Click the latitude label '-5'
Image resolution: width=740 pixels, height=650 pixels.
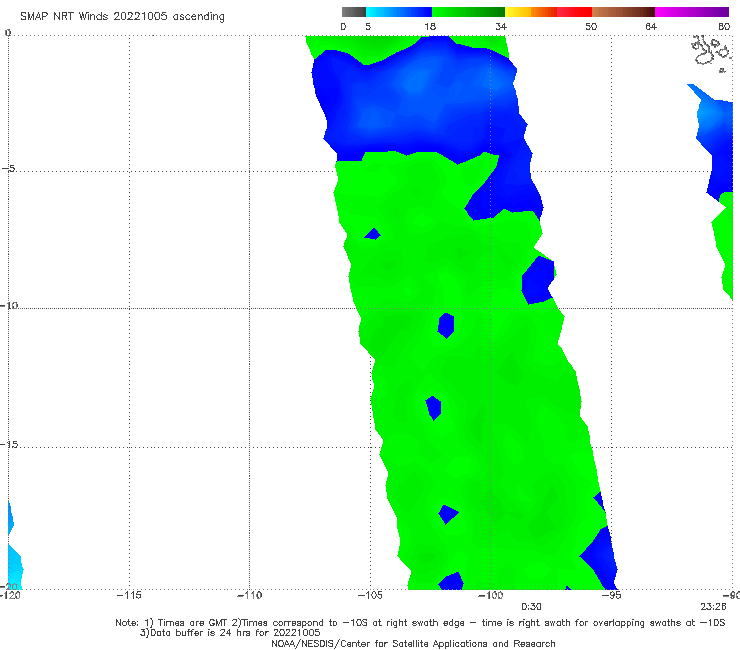tap(8, 169)
